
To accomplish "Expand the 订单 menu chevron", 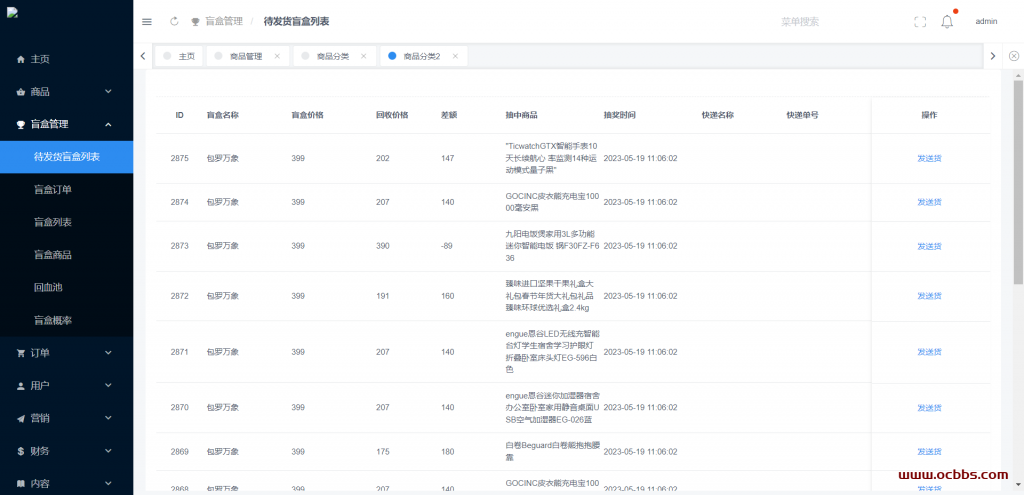I will coord(108,353).
